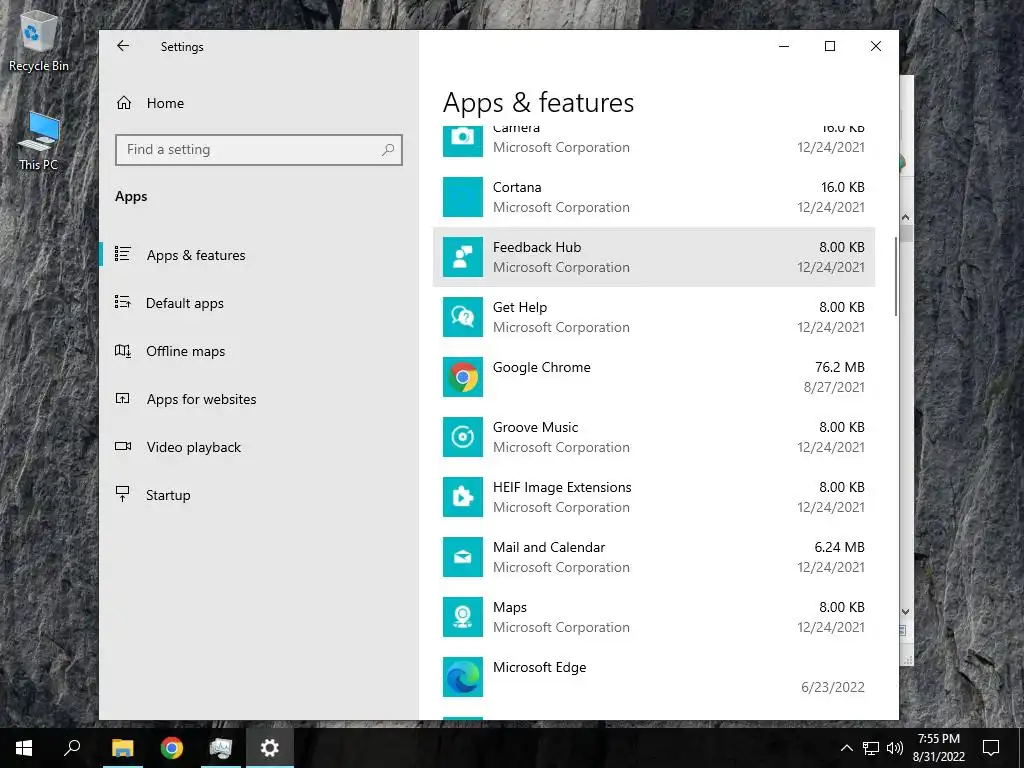Open Offline maps page

click(185, 351)
